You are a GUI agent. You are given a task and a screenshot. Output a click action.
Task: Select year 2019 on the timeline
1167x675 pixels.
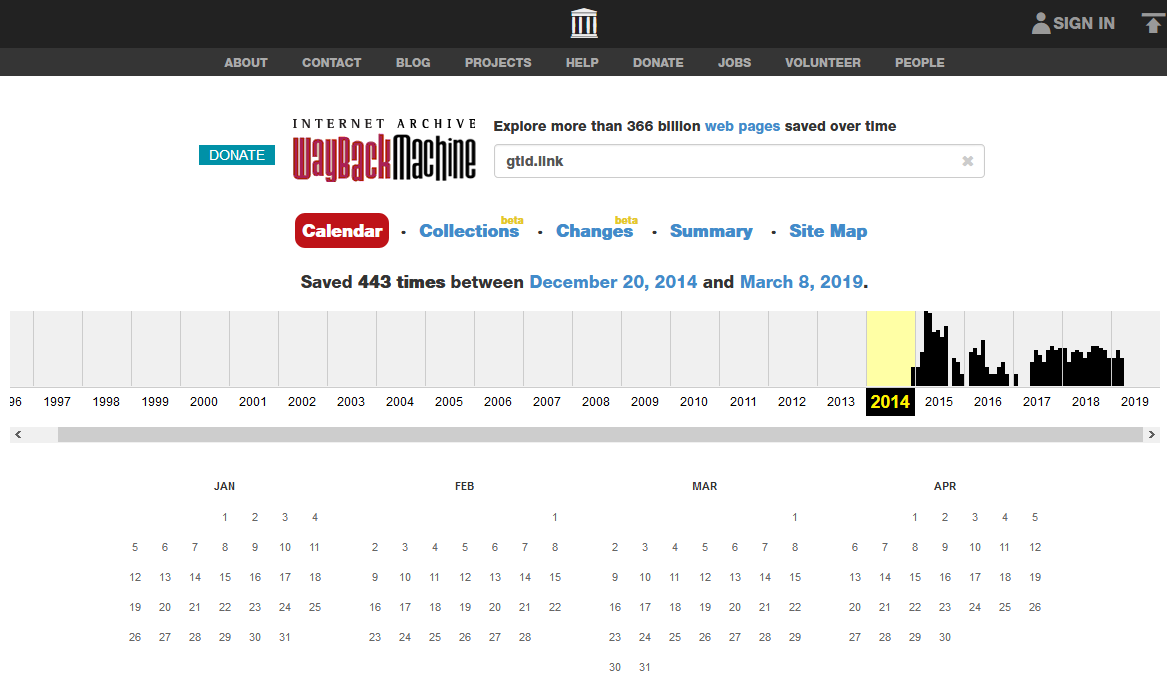coord(1135,402)
